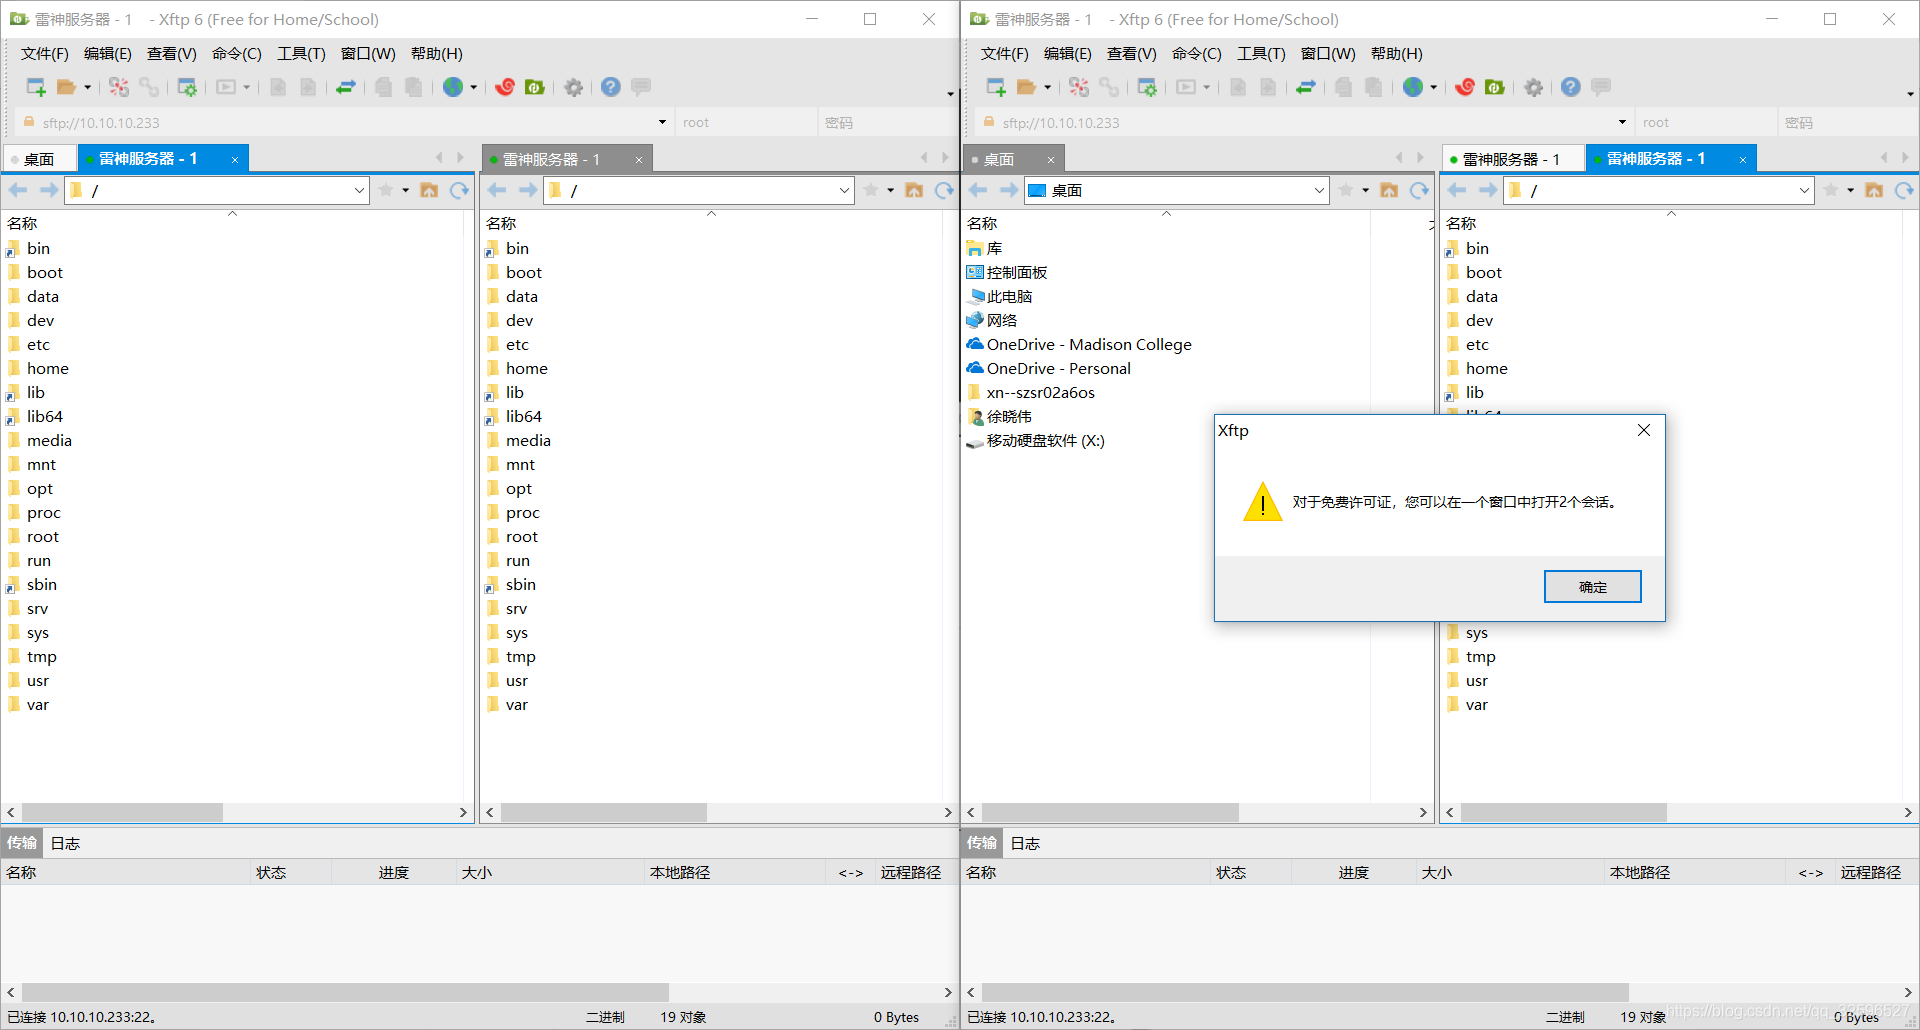Switch to the 日志 log view
Viewport: 1920px width, 1030px height.
click(64, 843)
